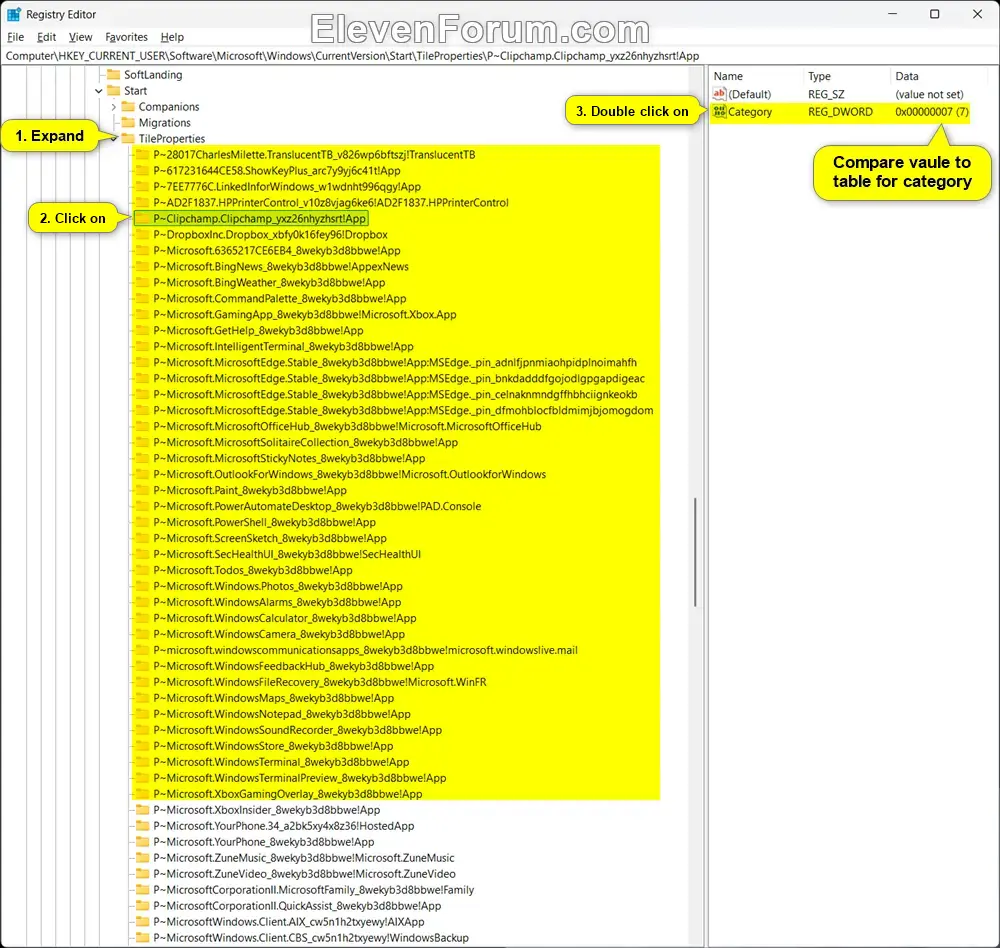Image resolution: width=1000 pixels, height=948 pixels.
Task: Click the Category DWORD value icon
Action: [719, 112]
